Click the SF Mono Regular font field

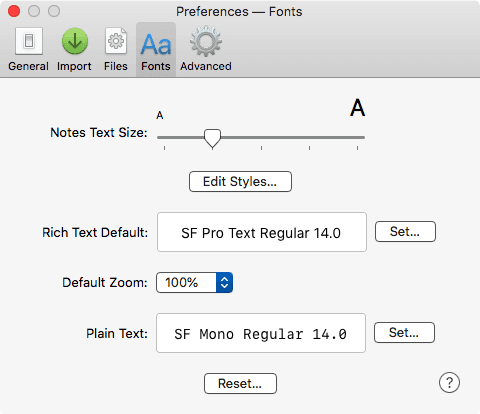click(x=261, y=333)
